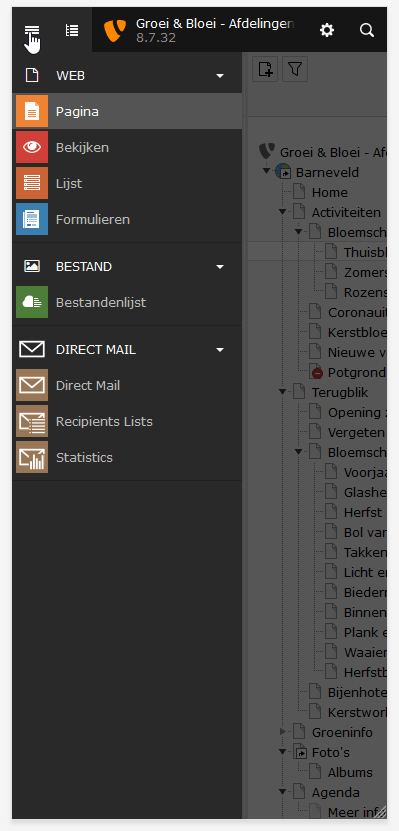399x831 pixels.
Task: Click the Groei & Bloei site title
Action: [x=215, y=24]
